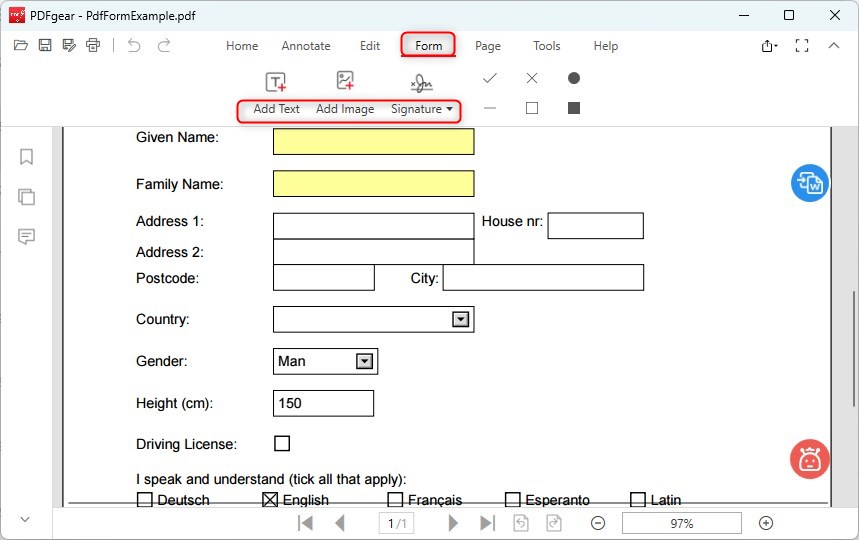Image resolution: width=859 pixels, height=540 pixels.
Task: Switch to the Form tab
Action: (x=428, y=46)
